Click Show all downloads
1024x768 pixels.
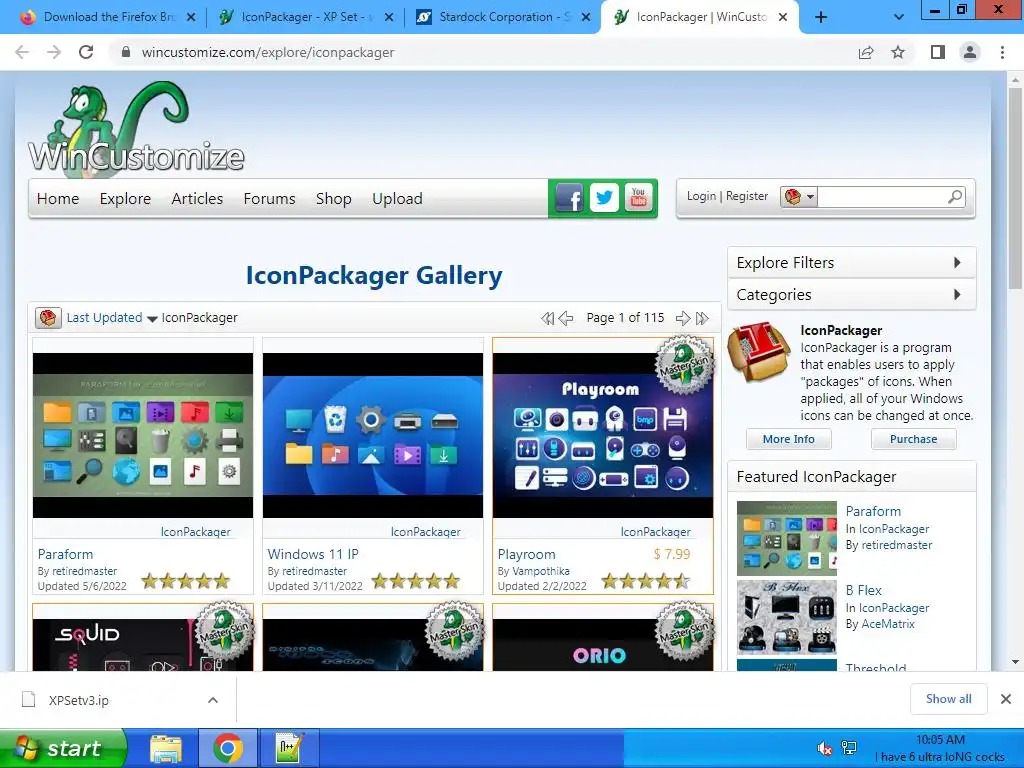948,699
